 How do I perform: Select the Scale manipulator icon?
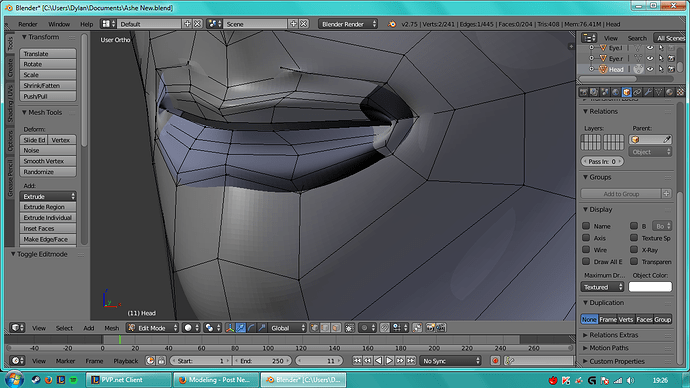click(x=262, y=328)
